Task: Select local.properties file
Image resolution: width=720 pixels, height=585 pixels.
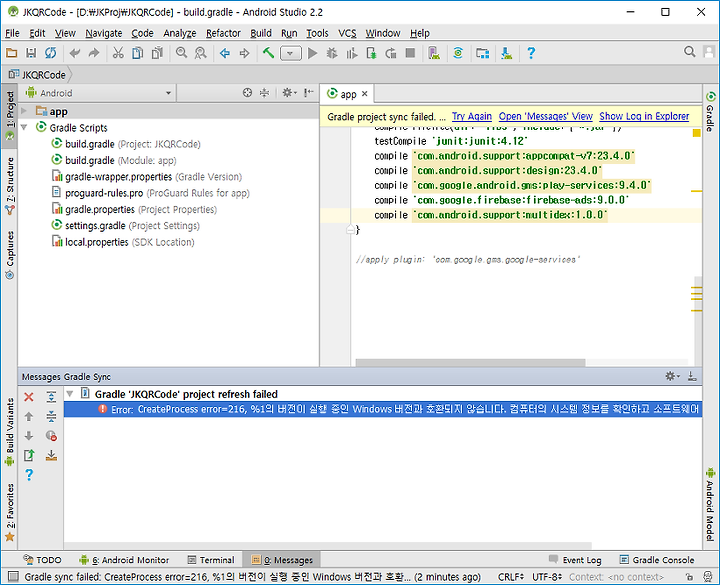Action: (x=123, y=242)
